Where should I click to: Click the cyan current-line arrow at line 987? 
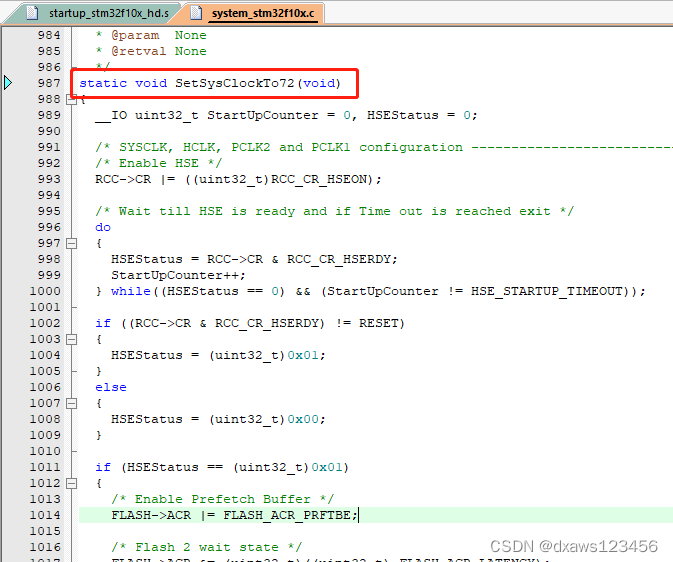pyautogui.click(x=8, y=82)
